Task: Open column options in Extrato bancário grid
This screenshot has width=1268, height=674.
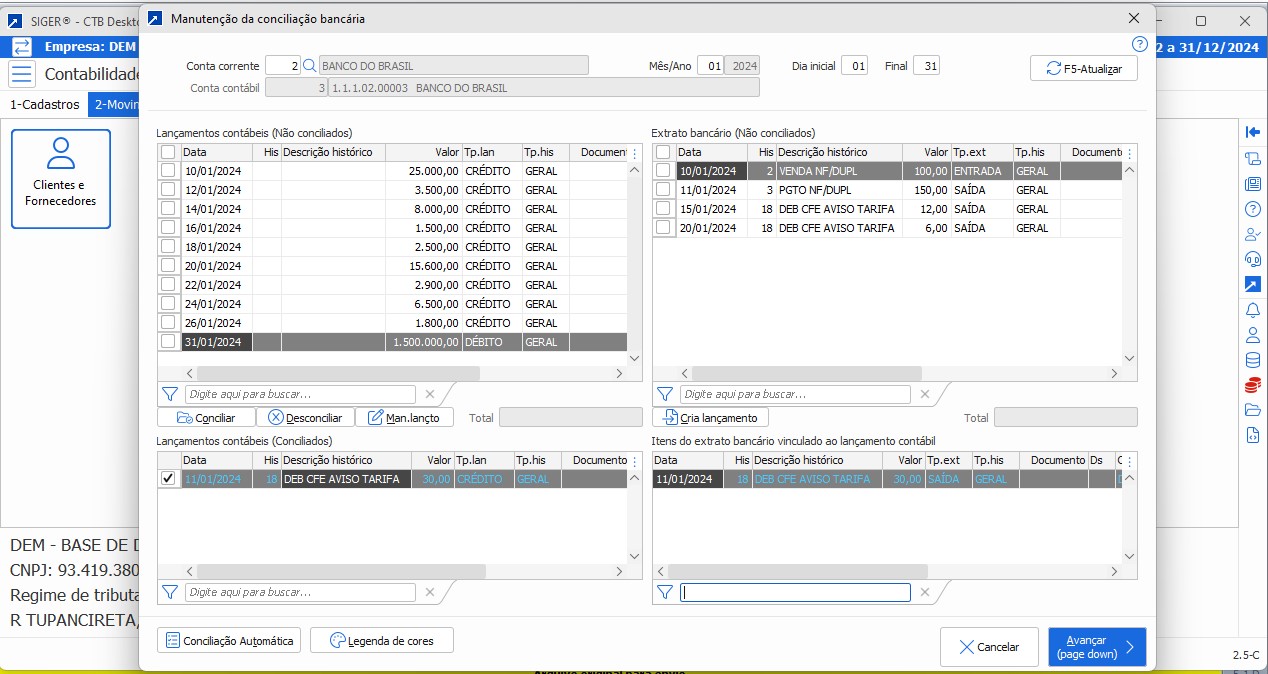Action: coord(1129,153)
